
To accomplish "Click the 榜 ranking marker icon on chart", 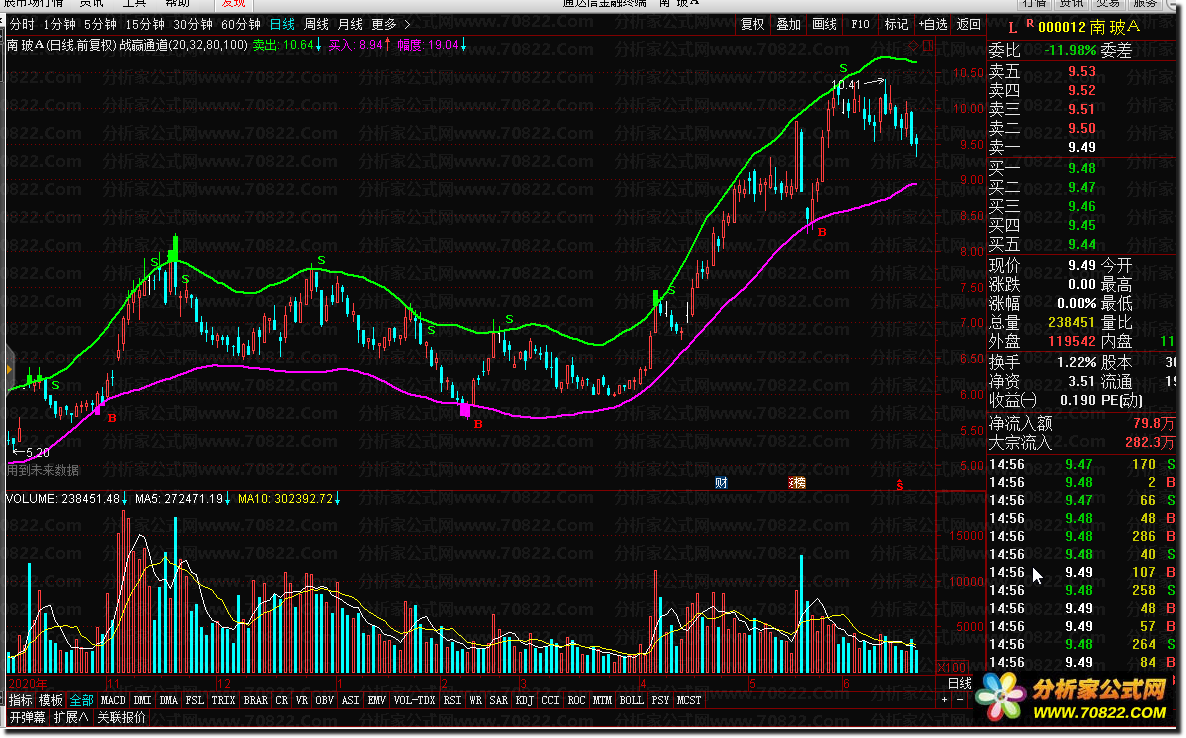I will coord(796,482).
